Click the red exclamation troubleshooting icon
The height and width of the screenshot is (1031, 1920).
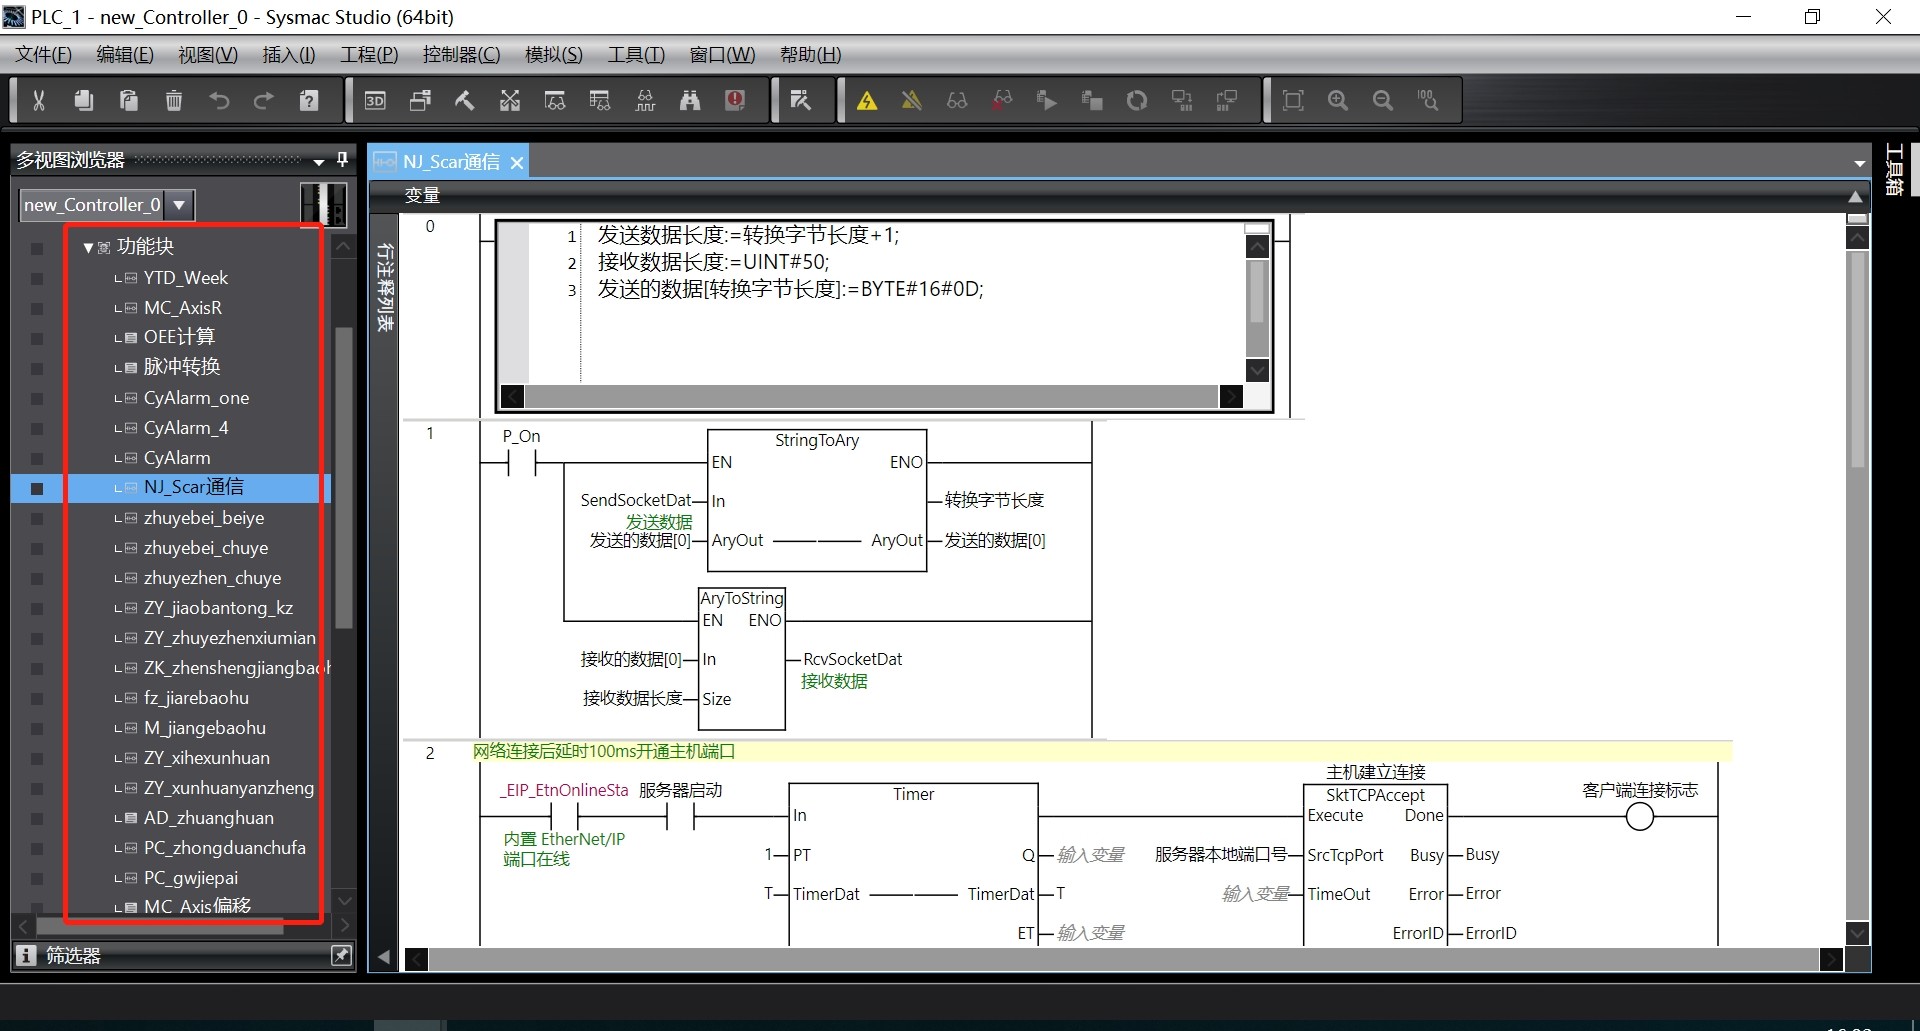pos(735,100)
